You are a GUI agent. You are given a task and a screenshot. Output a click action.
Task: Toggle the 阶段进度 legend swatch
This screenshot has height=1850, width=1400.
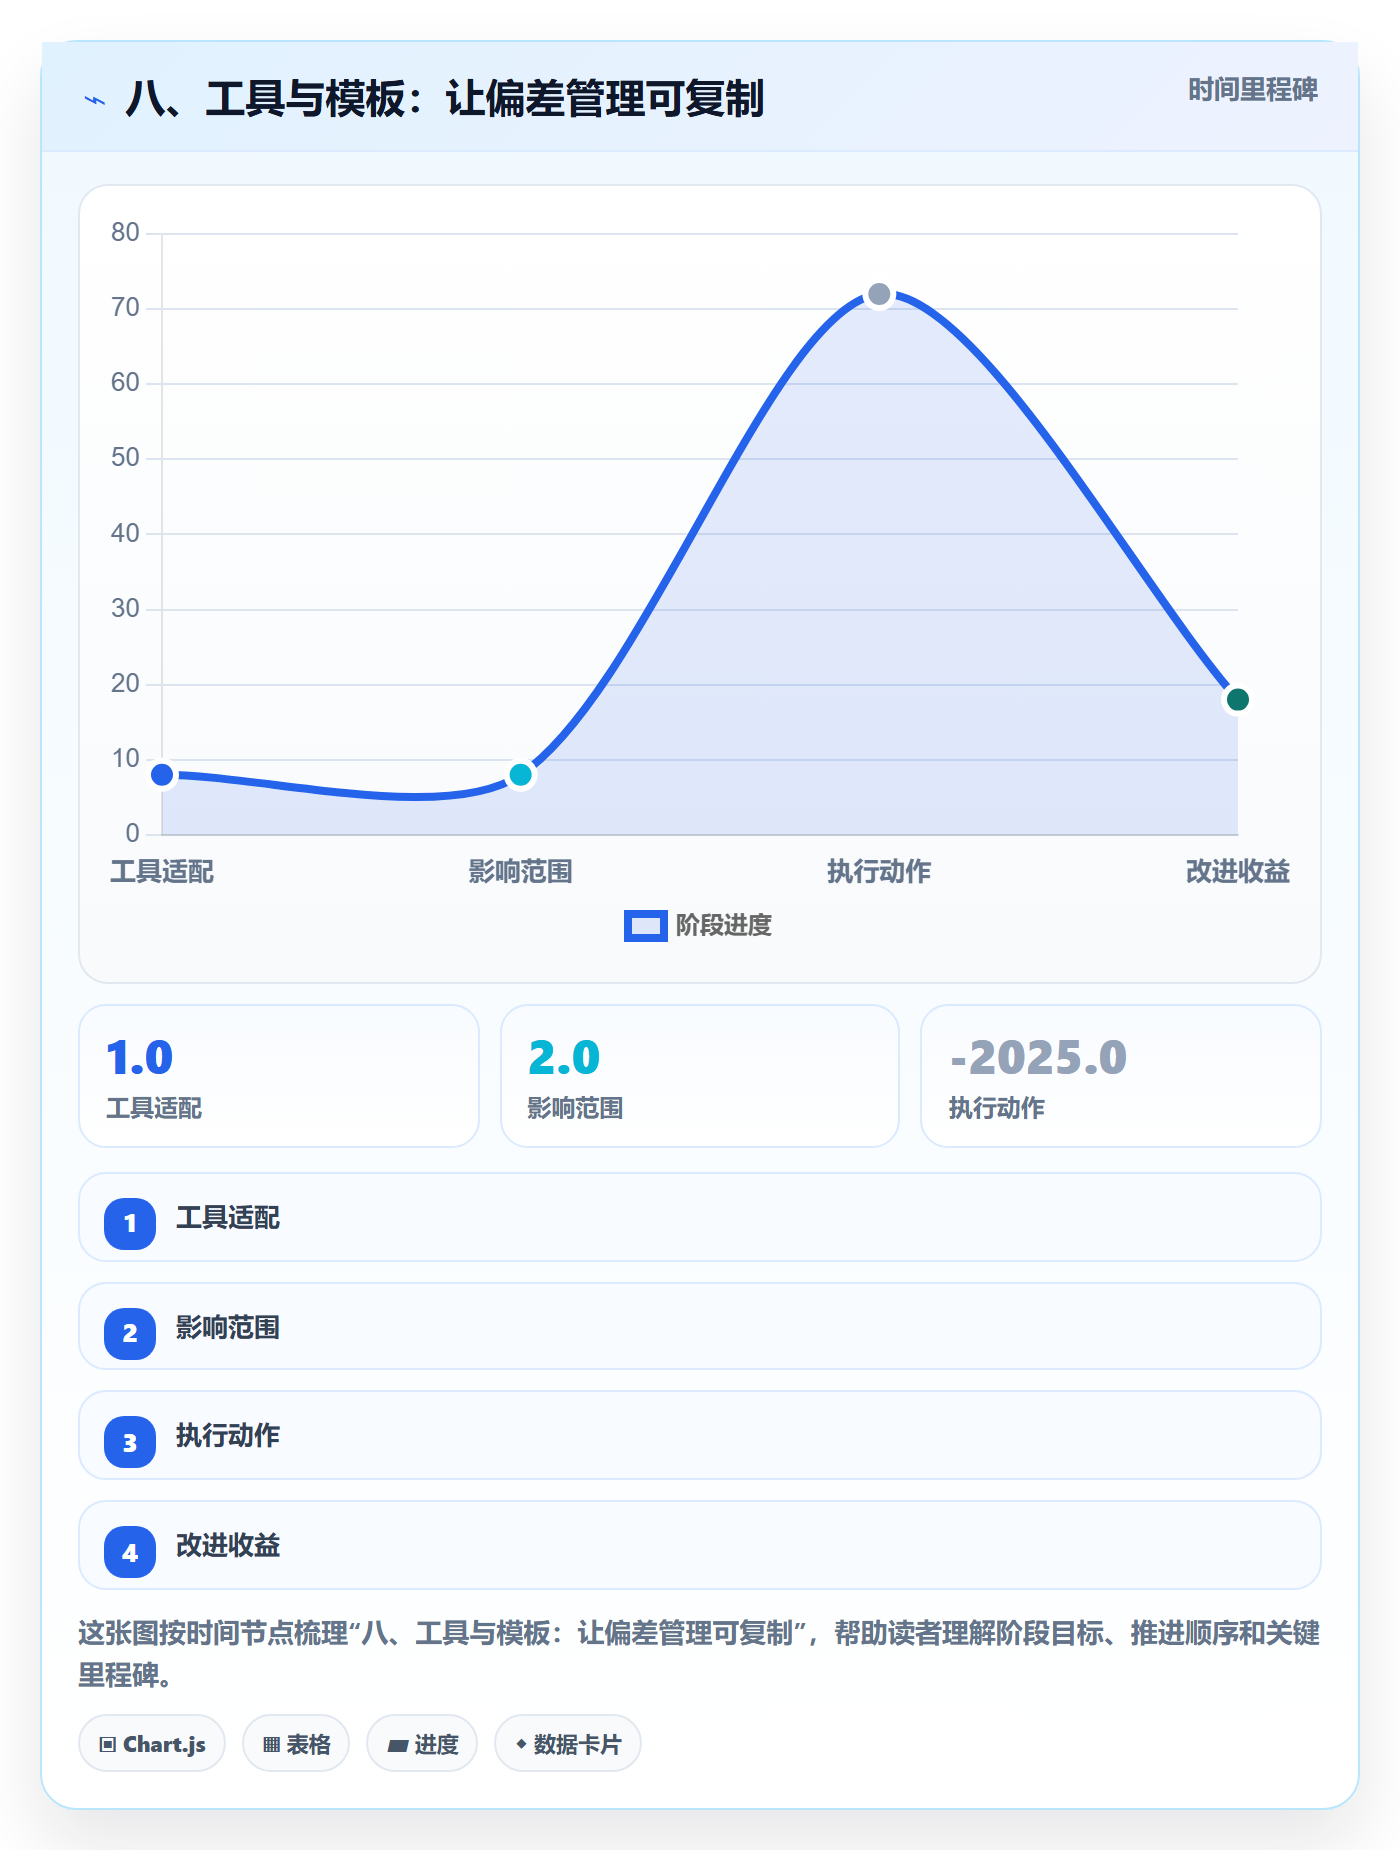coord(645,926)
